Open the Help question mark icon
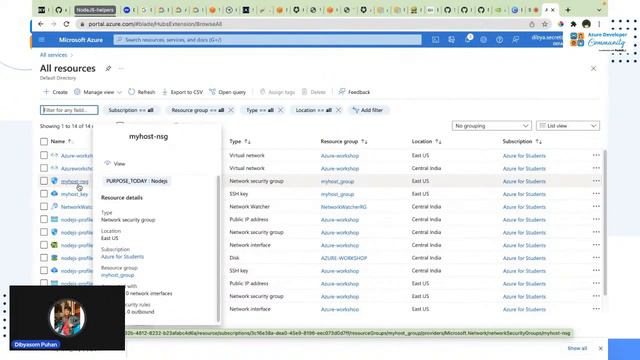 pos(499,40)
